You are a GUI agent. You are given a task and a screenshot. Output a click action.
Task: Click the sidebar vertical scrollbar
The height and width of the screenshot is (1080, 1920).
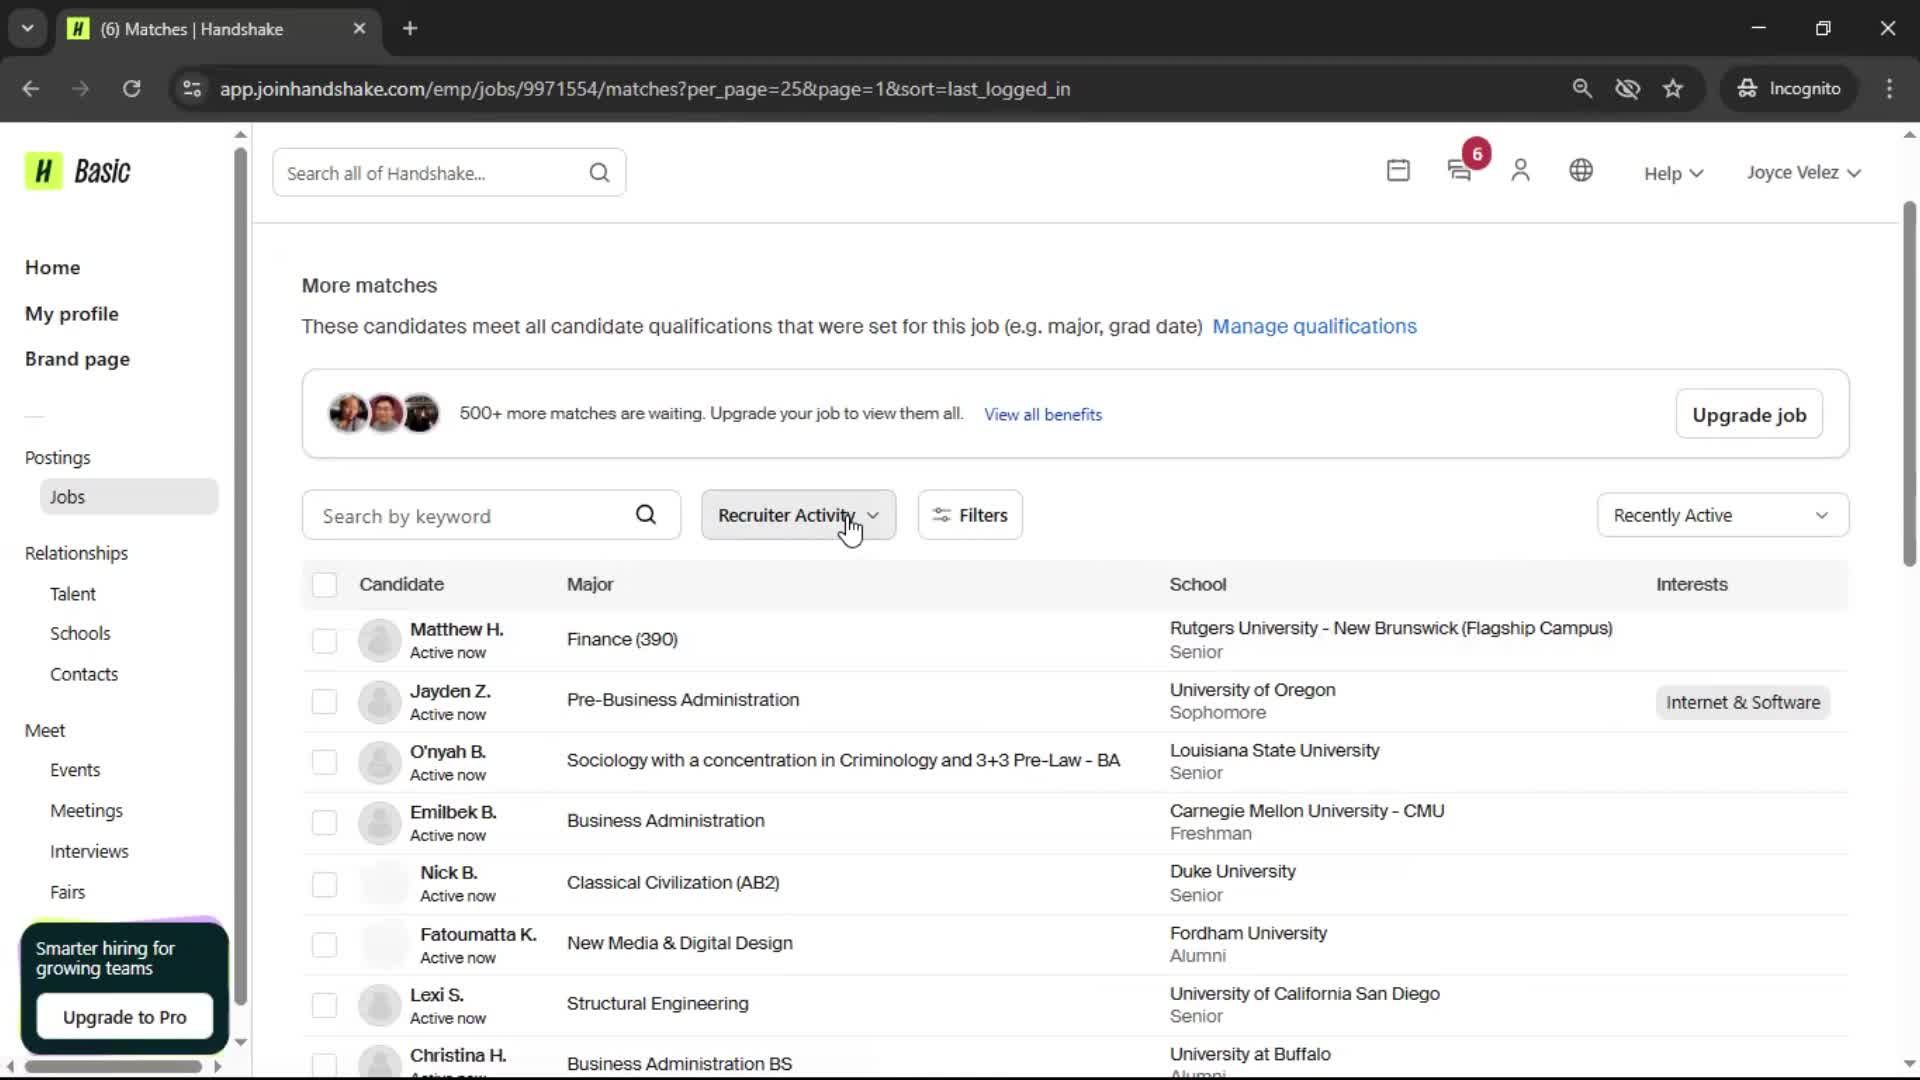[240, 576]
